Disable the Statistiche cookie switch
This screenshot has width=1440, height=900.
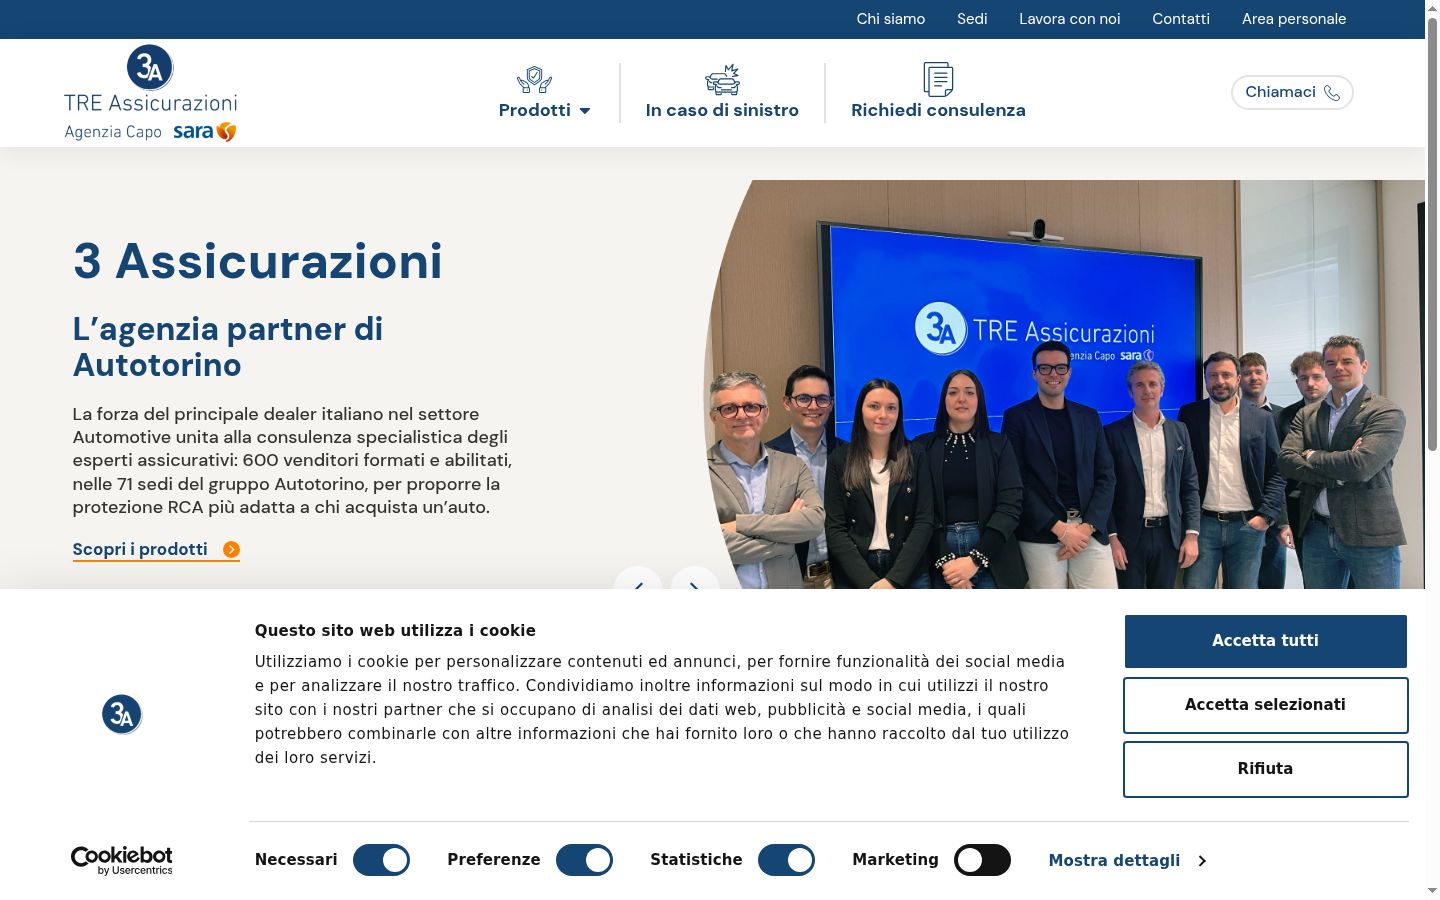[786, 860]
